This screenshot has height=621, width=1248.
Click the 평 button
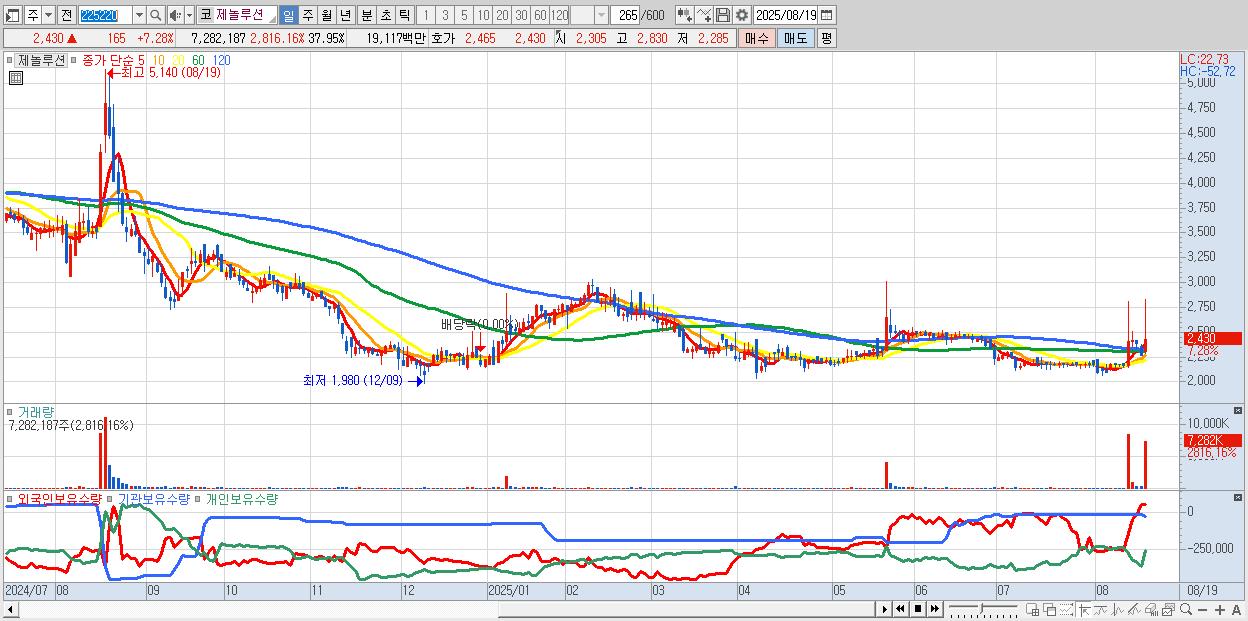826,38
